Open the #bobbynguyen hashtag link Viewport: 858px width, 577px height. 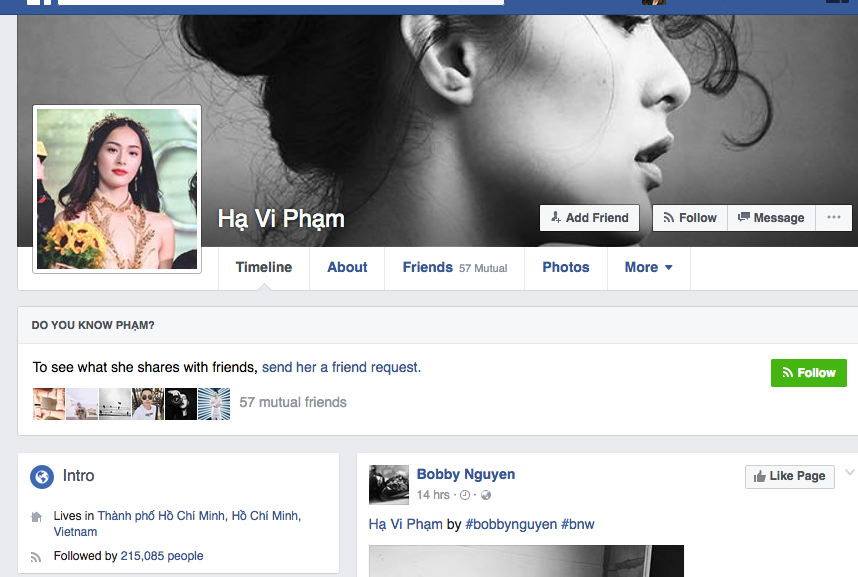point(511,524)
